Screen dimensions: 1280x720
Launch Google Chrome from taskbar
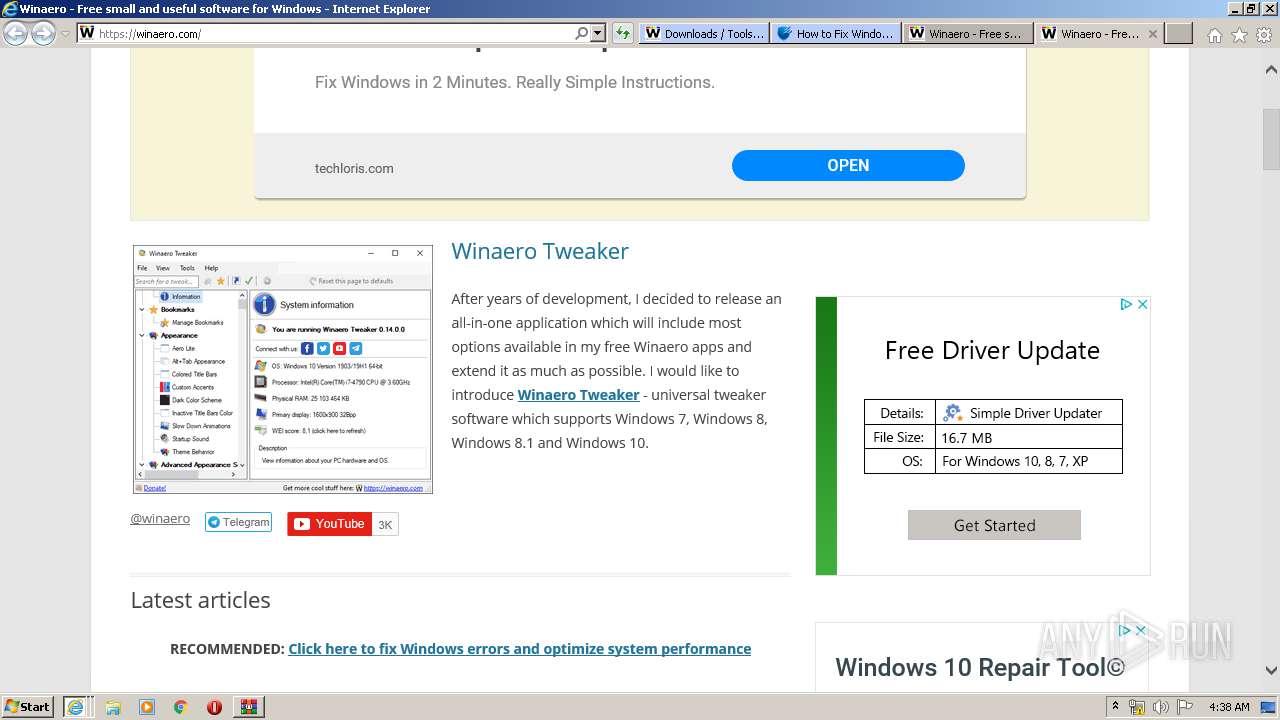tap(180, 707)
